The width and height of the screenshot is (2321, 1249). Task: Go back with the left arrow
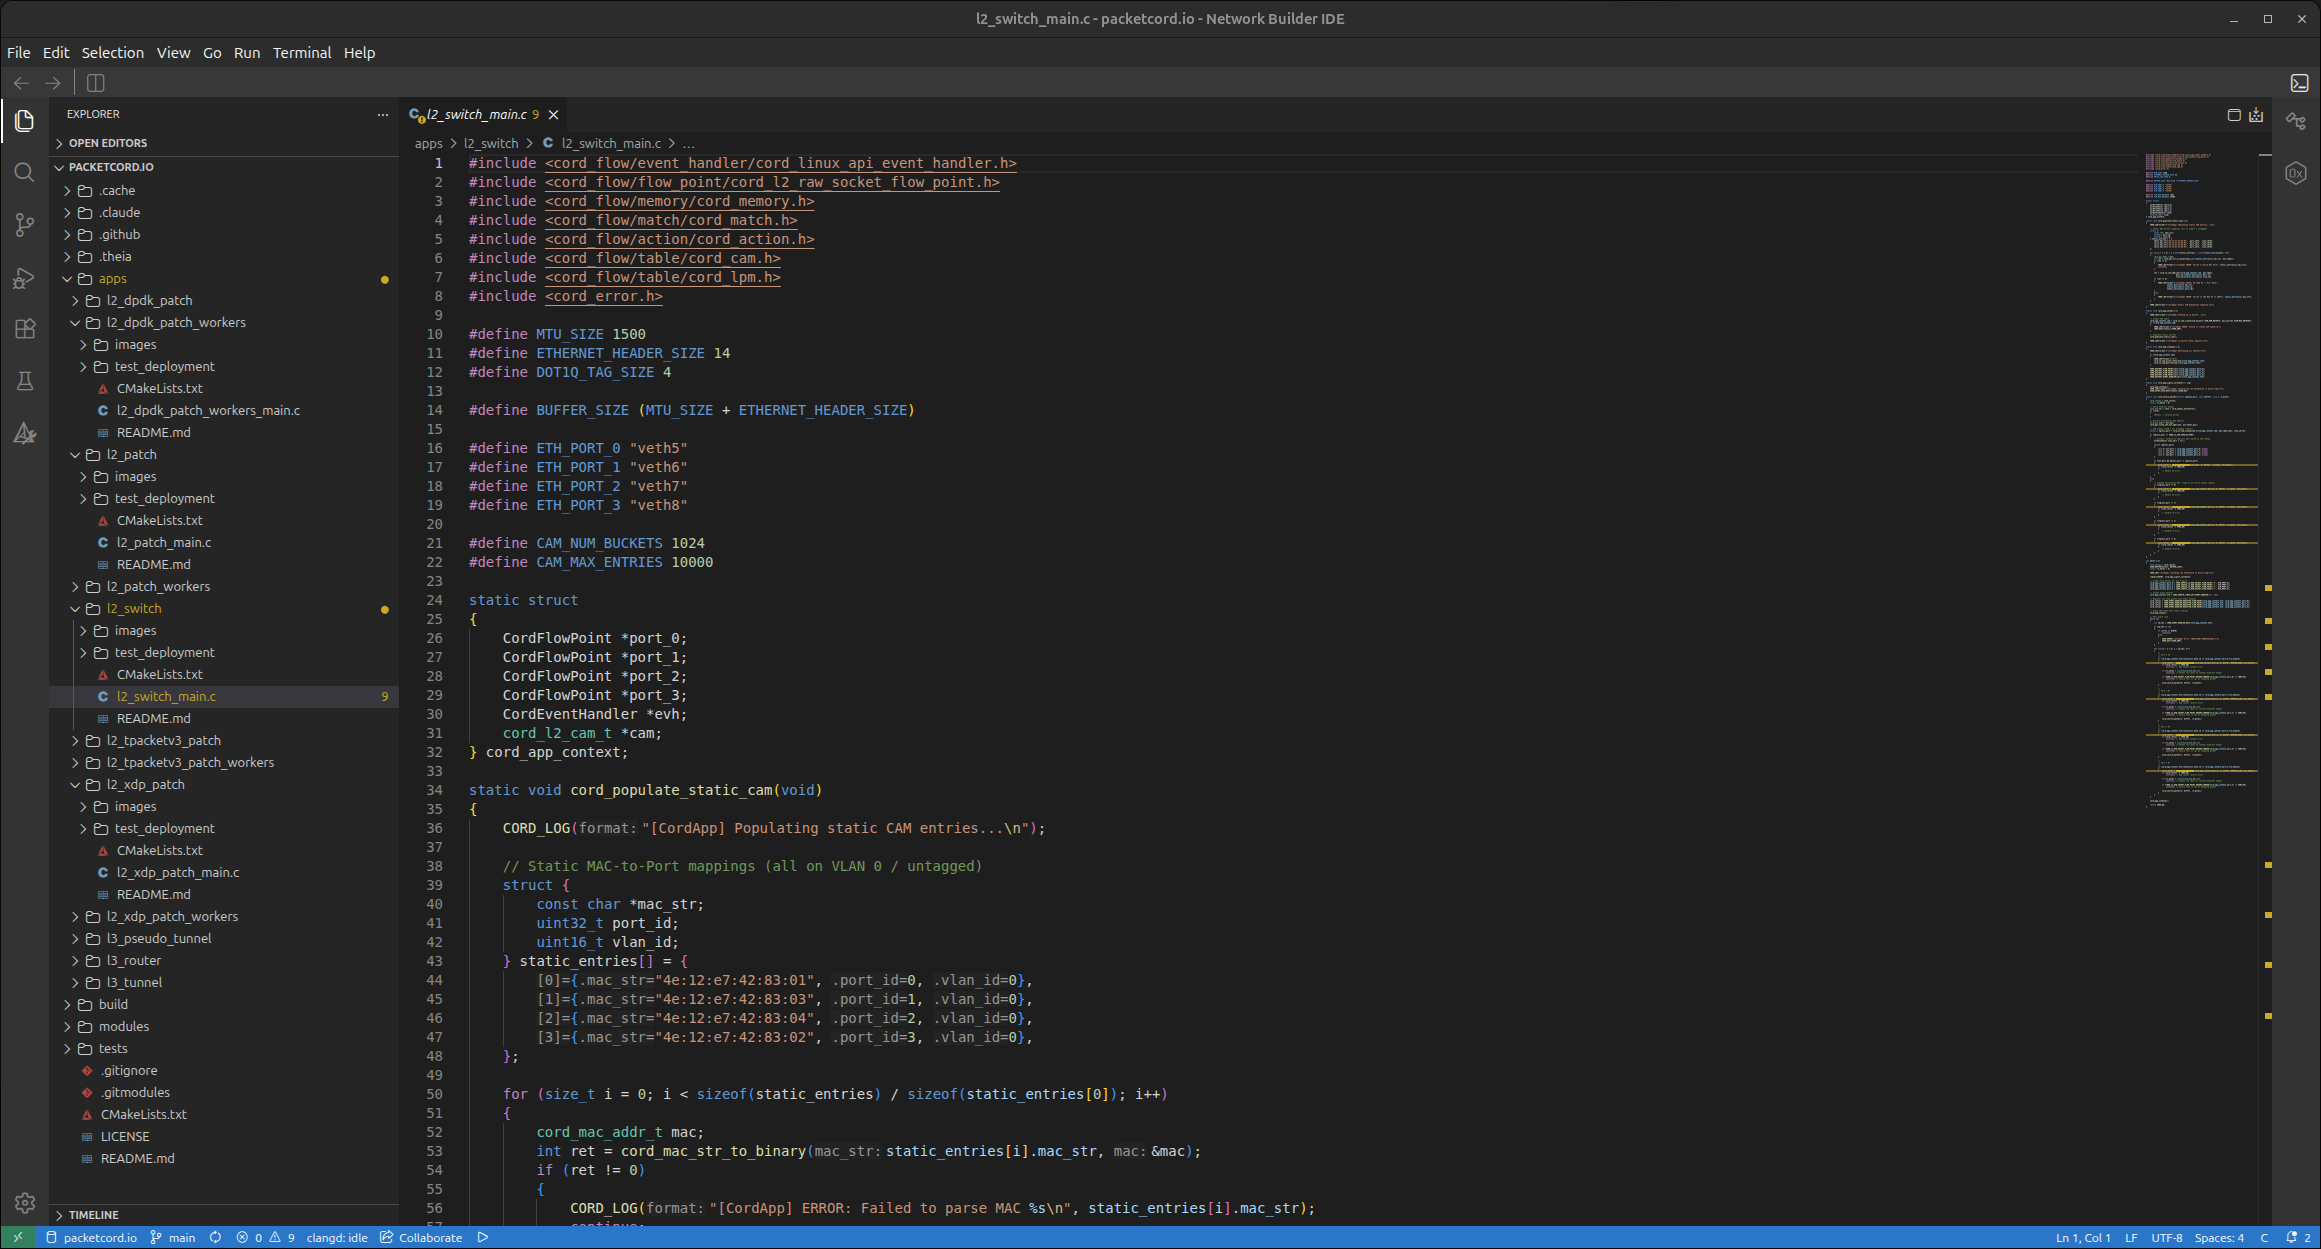21,83
